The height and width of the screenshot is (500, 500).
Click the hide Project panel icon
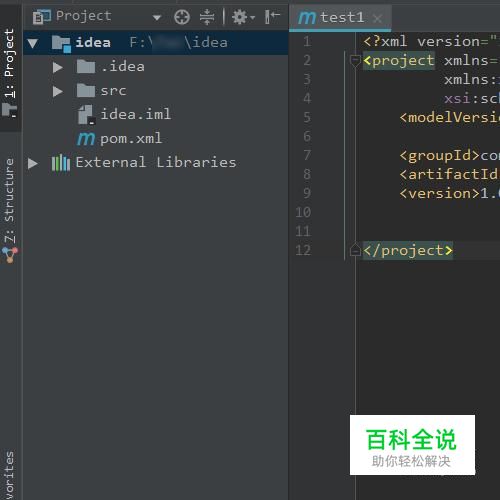pos(272,17)
